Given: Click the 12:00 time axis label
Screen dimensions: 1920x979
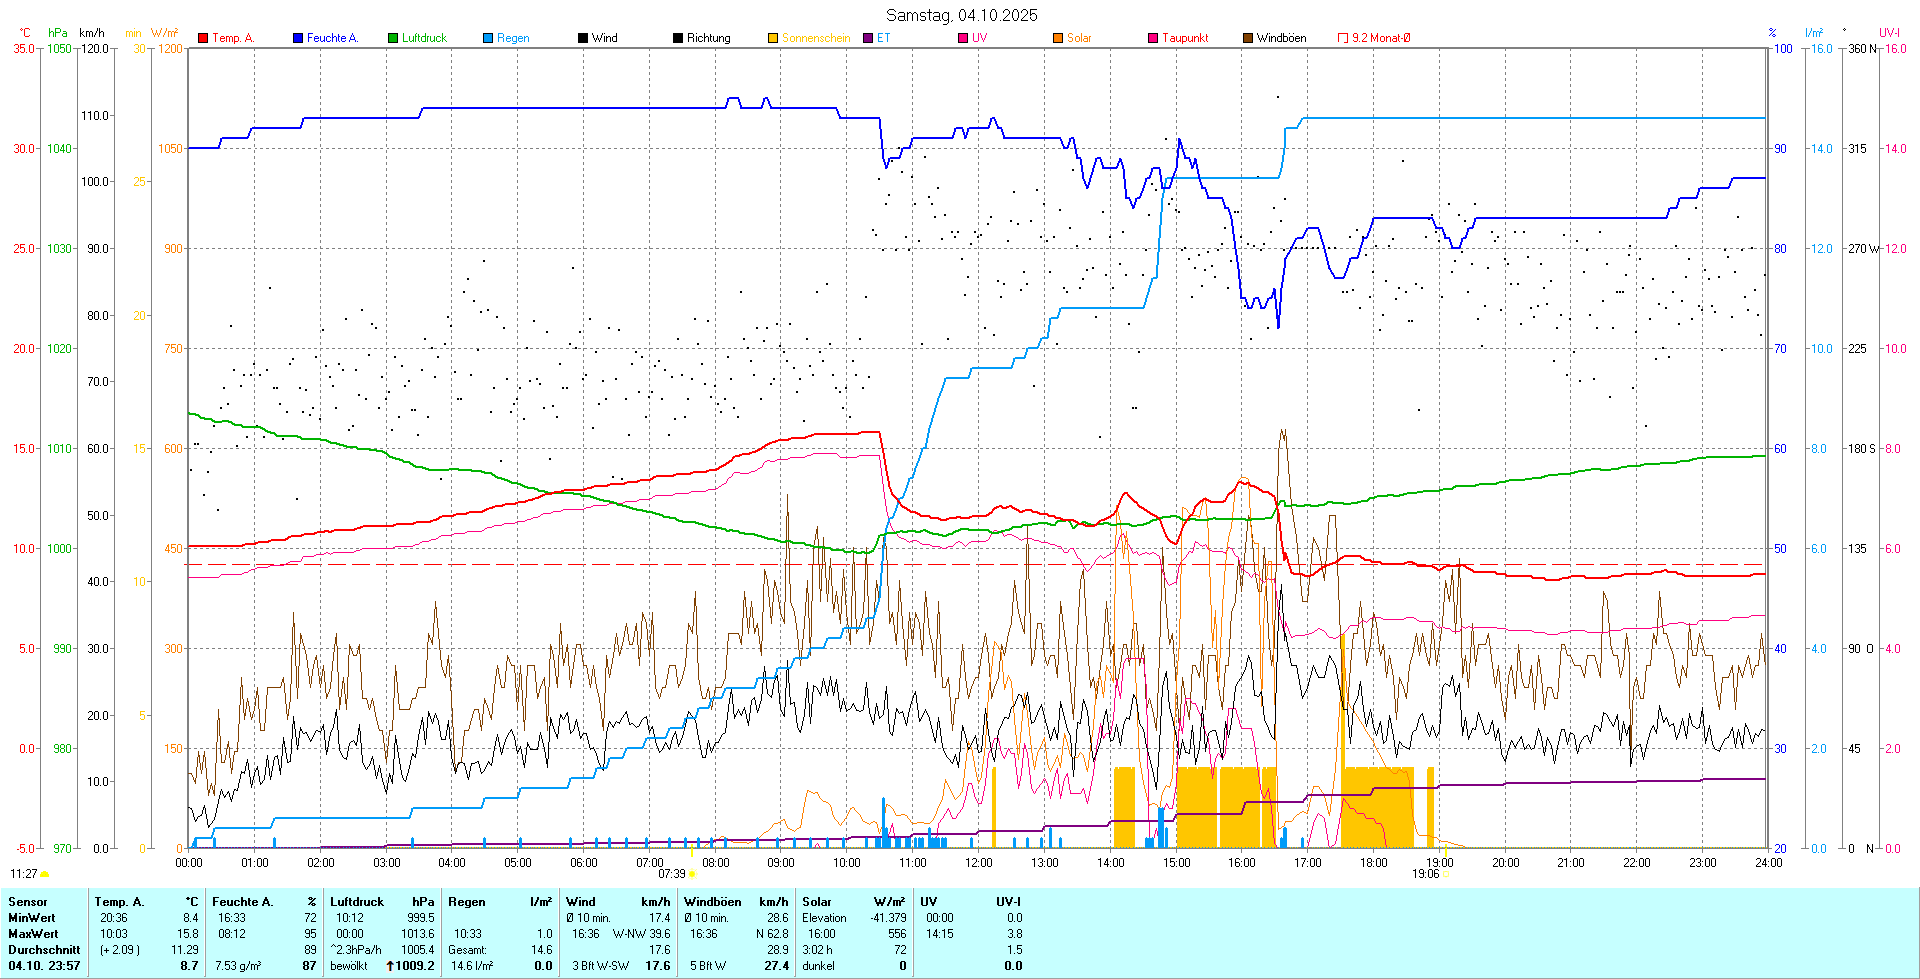Looking at the screenshot, I should [x=978, y=862].
